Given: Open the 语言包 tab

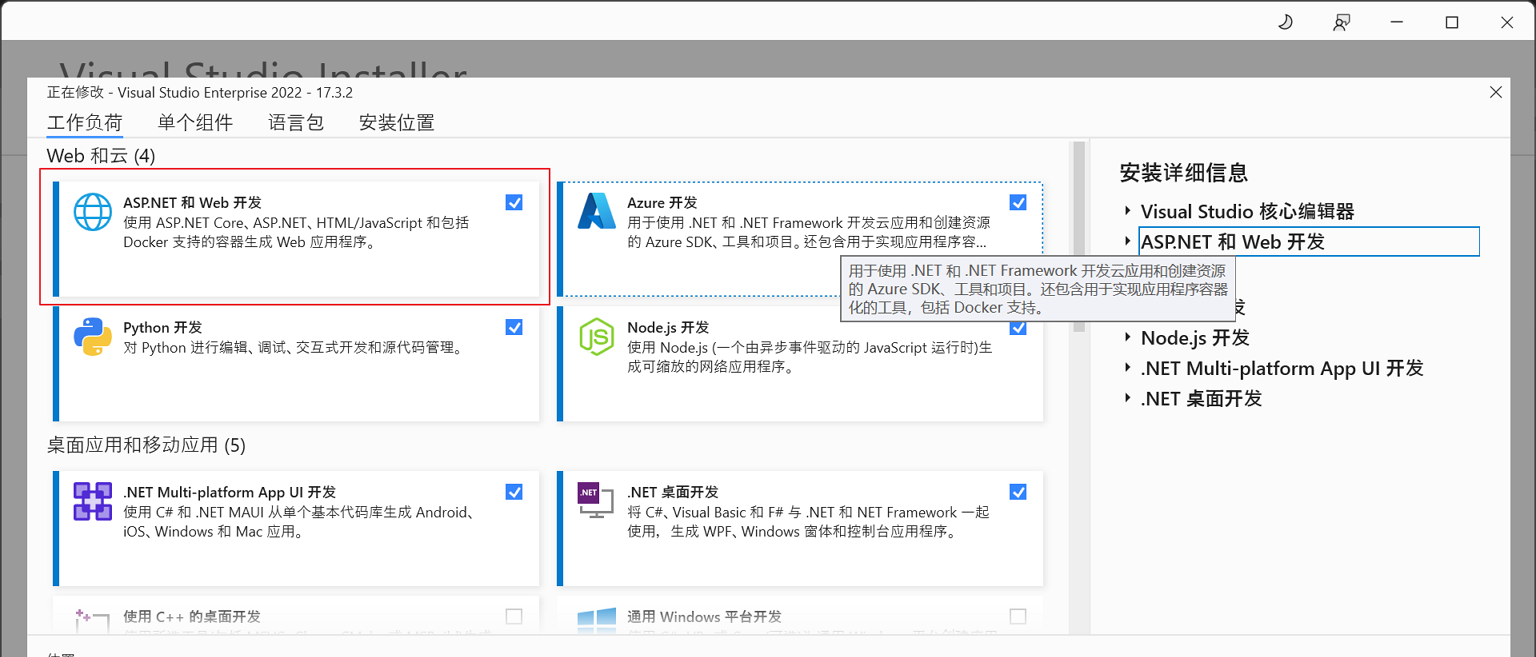Looking at the screenshot, I should (x=295, y=122).
